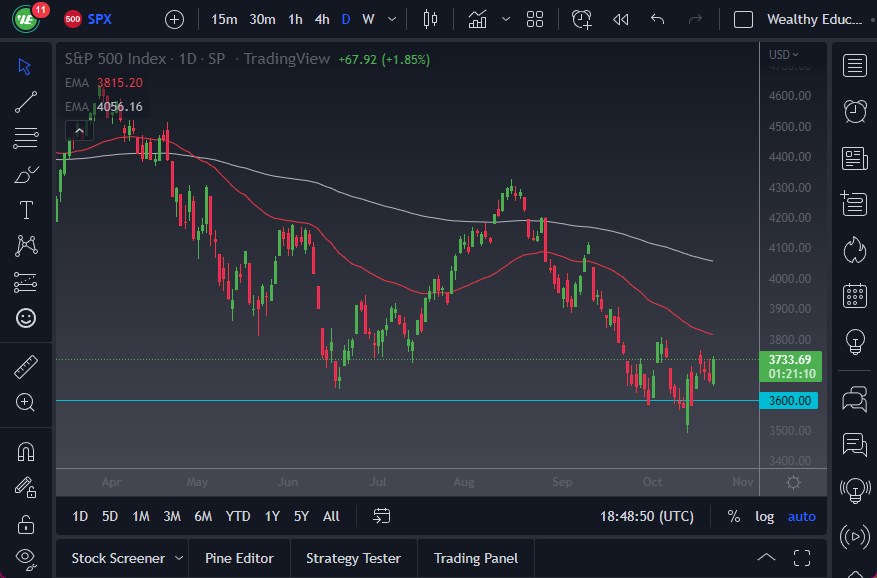Open the Watchlist panel on the right
877x578 pixels.
[855, 66]
